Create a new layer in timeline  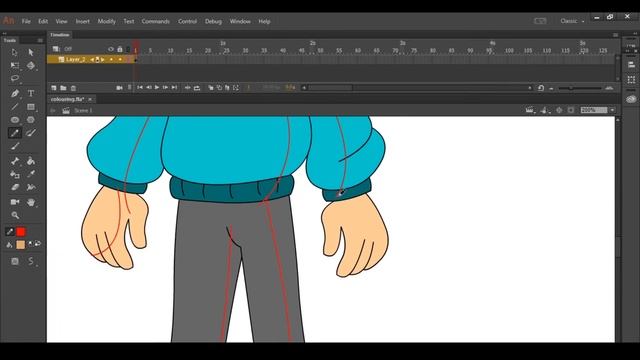(54, 88)
